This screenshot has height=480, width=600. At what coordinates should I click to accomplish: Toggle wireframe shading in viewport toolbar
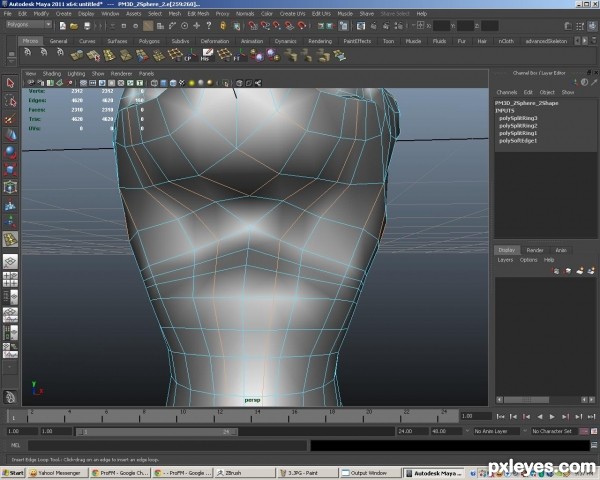click(154, 83)
